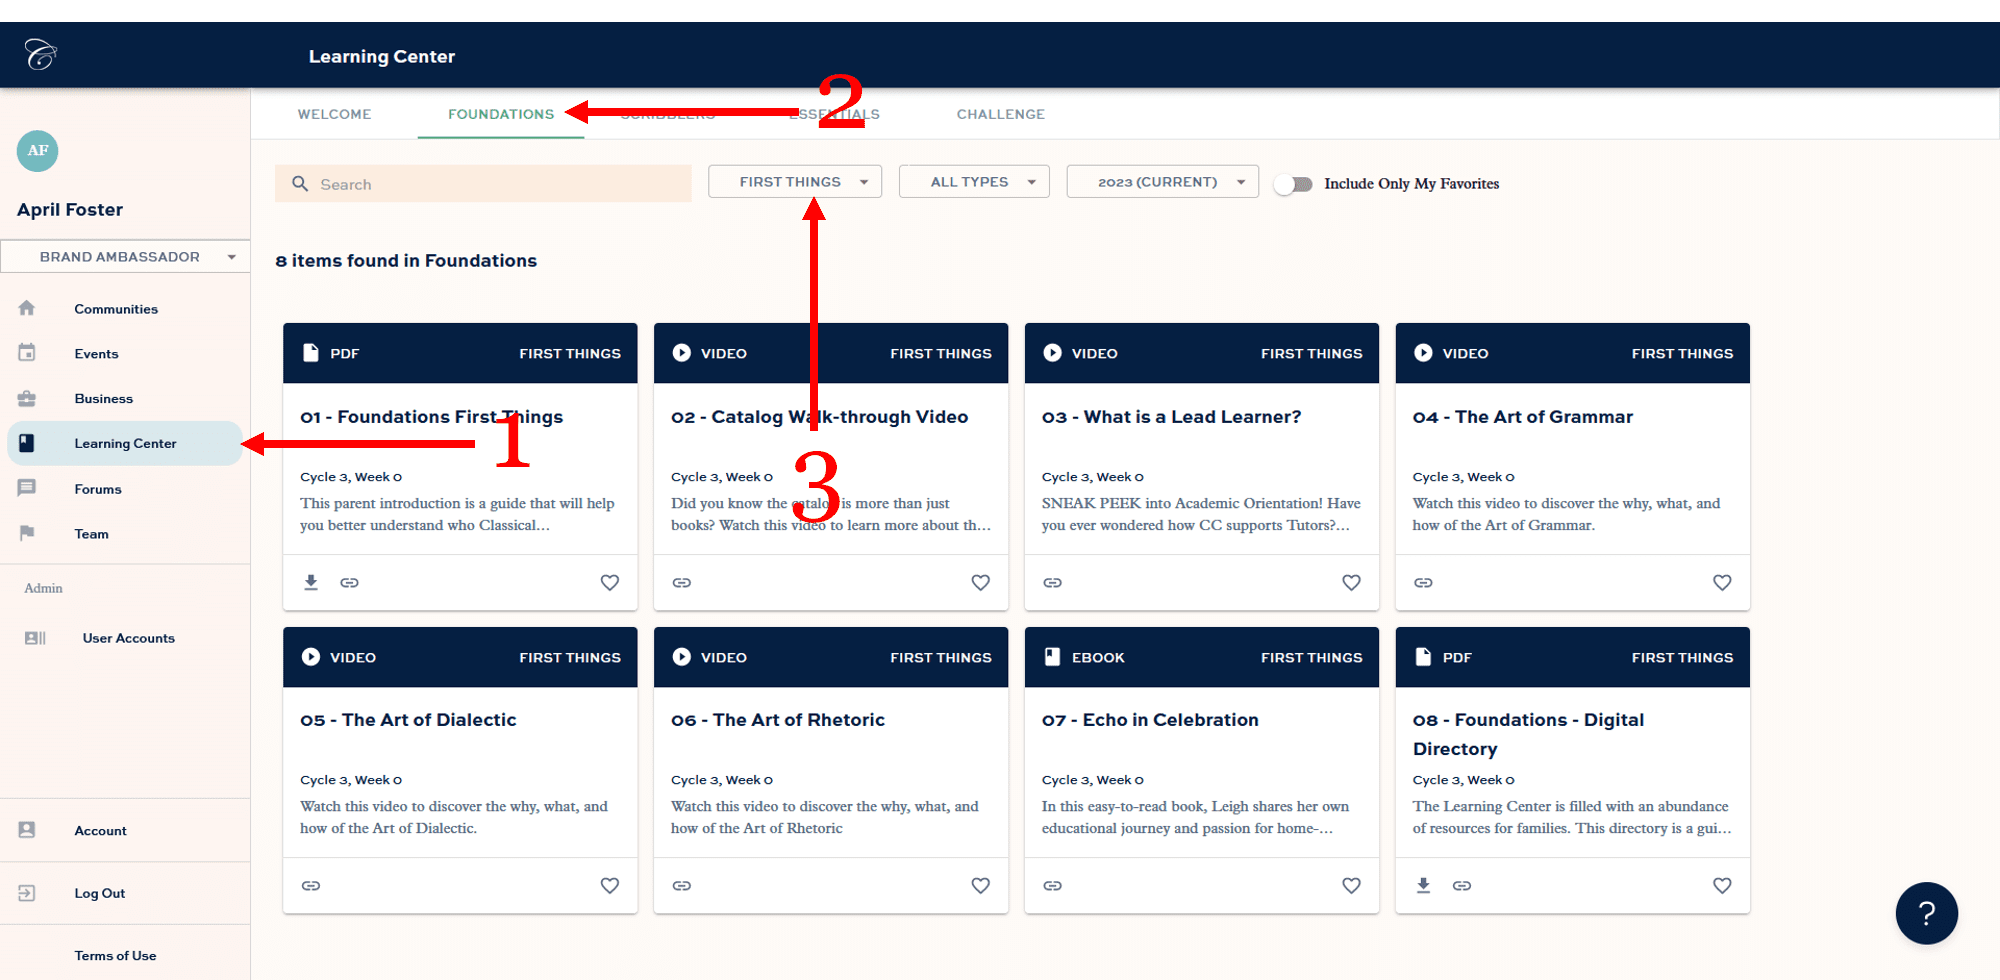Select the Team flag icon
Screen dimensions: 2000x980
tap(27, 533)
